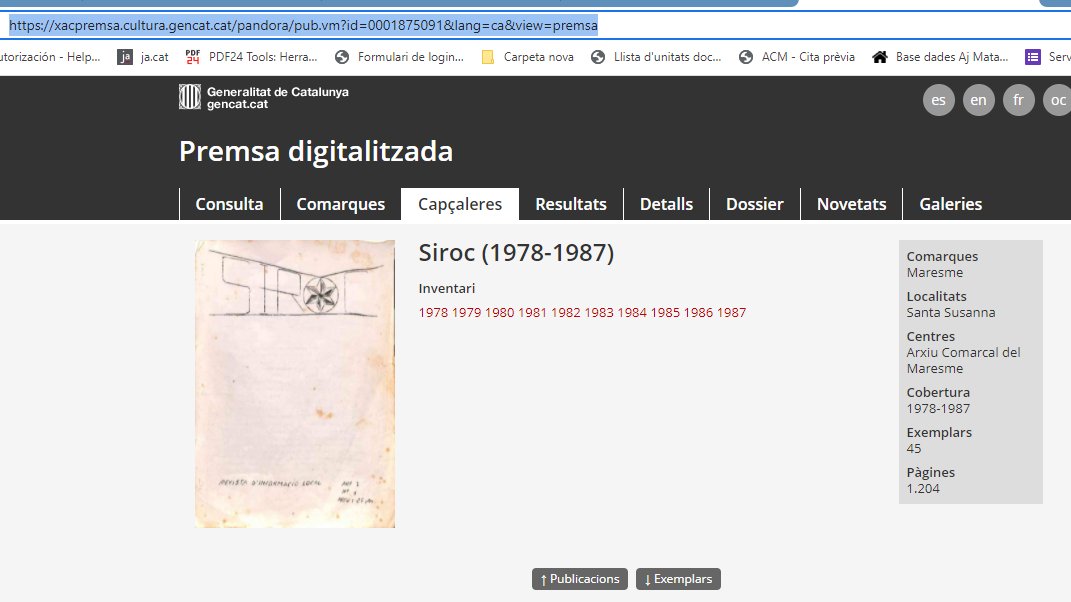Open the Siroc magazine cover thumbnail
Viewport: 1071px width, 602px height.
coord(295,384)
